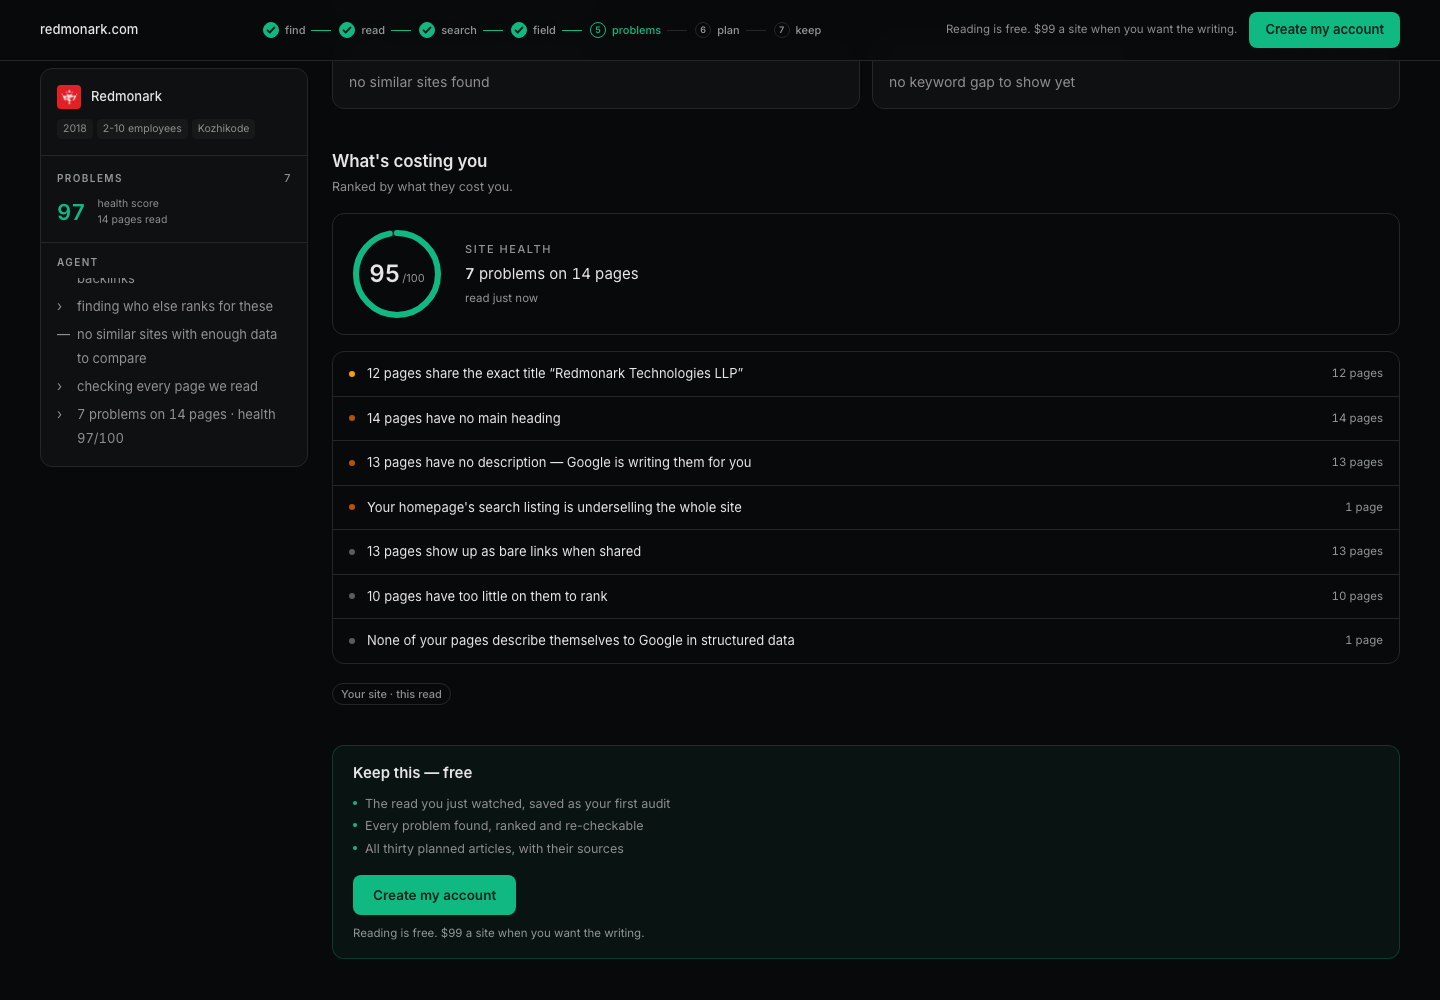Expand the 13 pages have no description row
This screenshot has width=1440, height=1000.
point(866,463)
